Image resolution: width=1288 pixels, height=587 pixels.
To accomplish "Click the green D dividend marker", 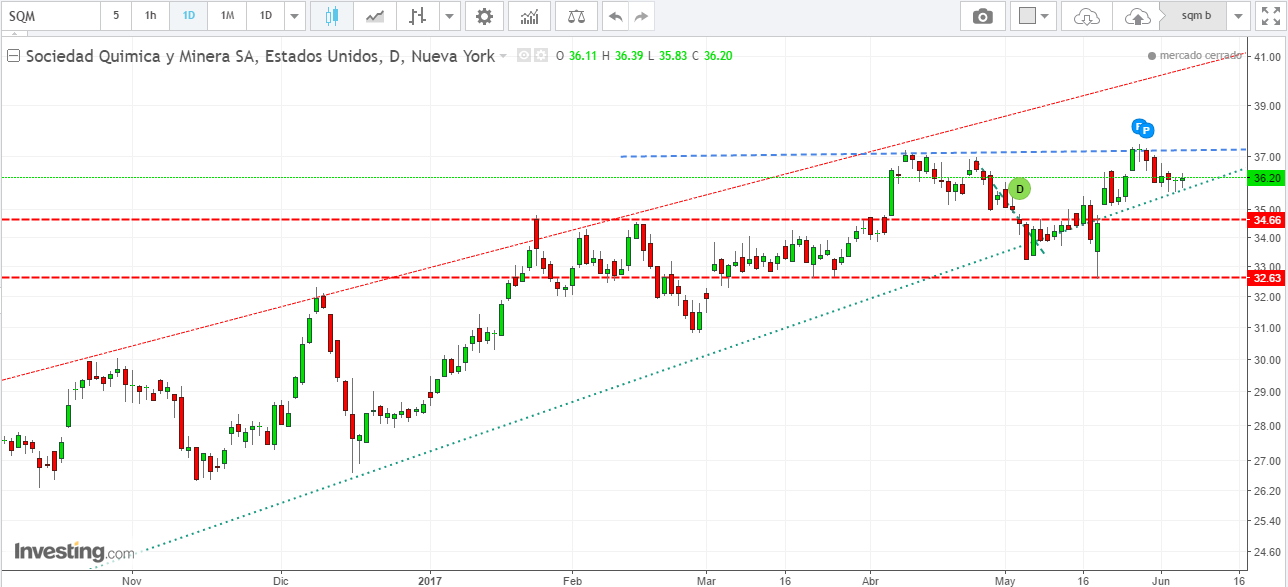I will click(x=1019, y=189).
